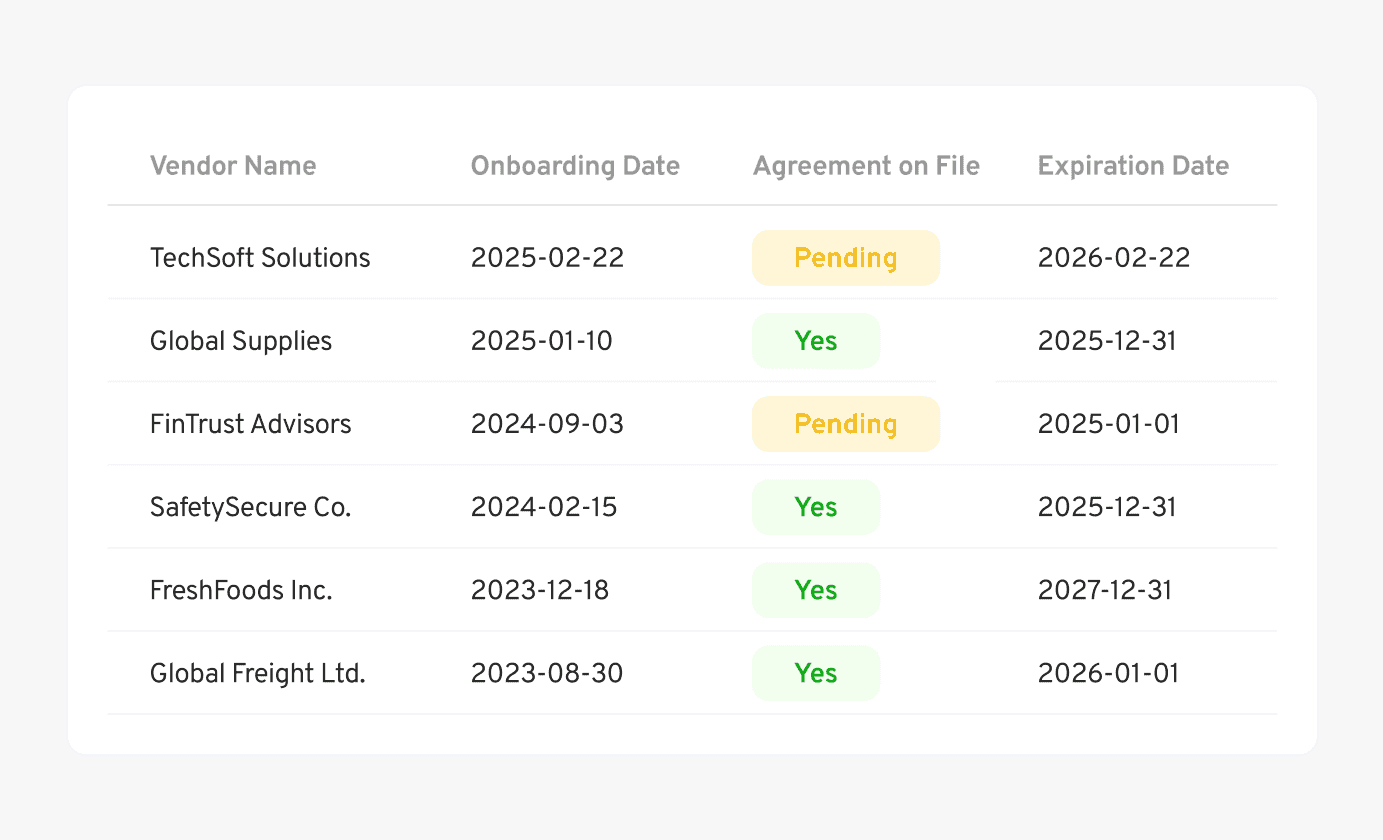The width and height of the screenshot is (1383, 840).
Task: Select FinTrust Advisors vendor name
Action: tap(251, 424)
